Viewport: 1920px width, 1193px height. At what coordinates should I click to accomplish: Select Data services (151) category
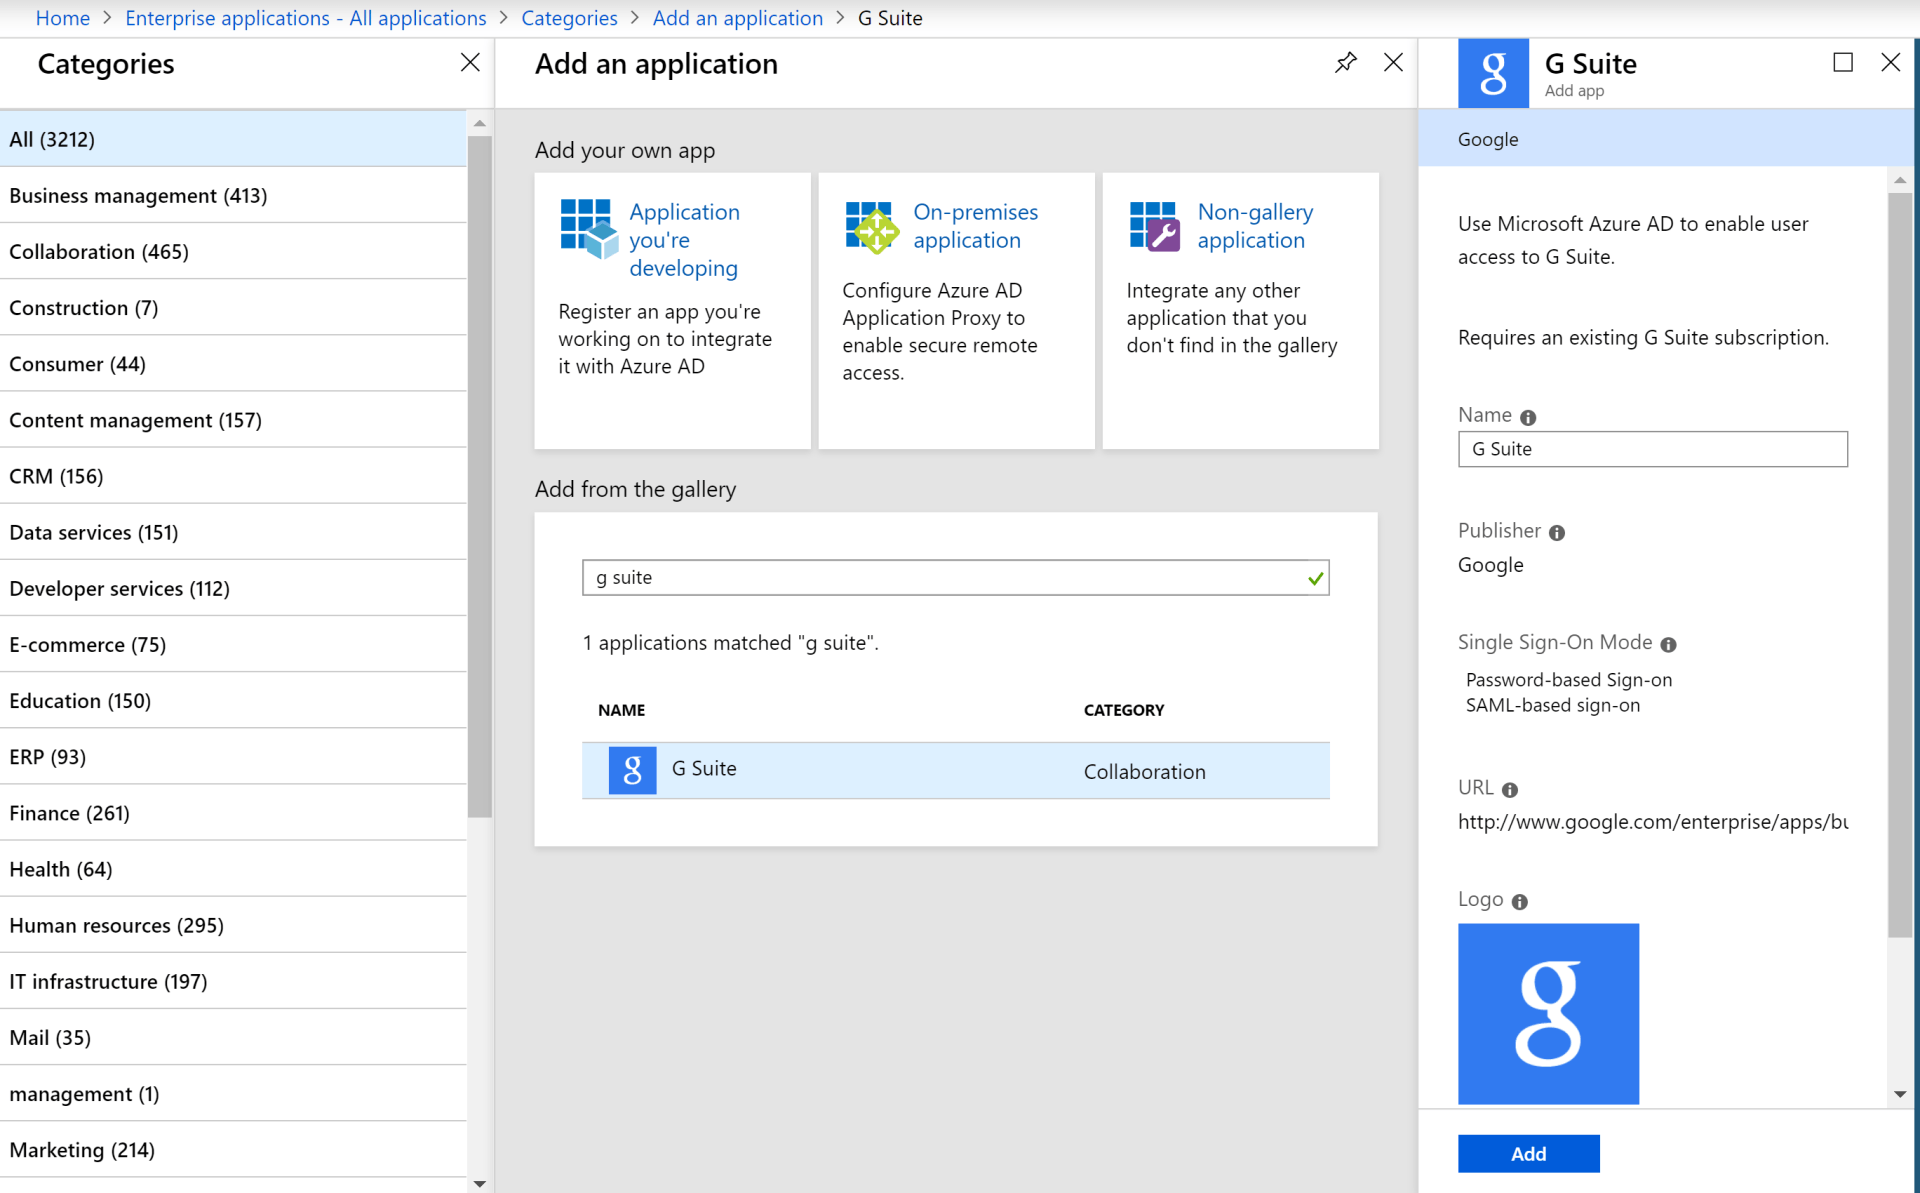(x=233, y=532)
